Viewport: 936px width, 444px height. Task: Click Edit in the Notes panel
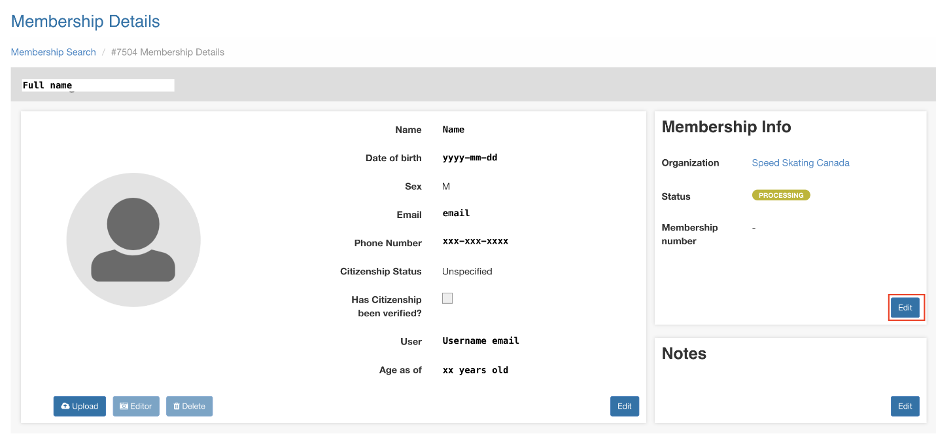905,406
